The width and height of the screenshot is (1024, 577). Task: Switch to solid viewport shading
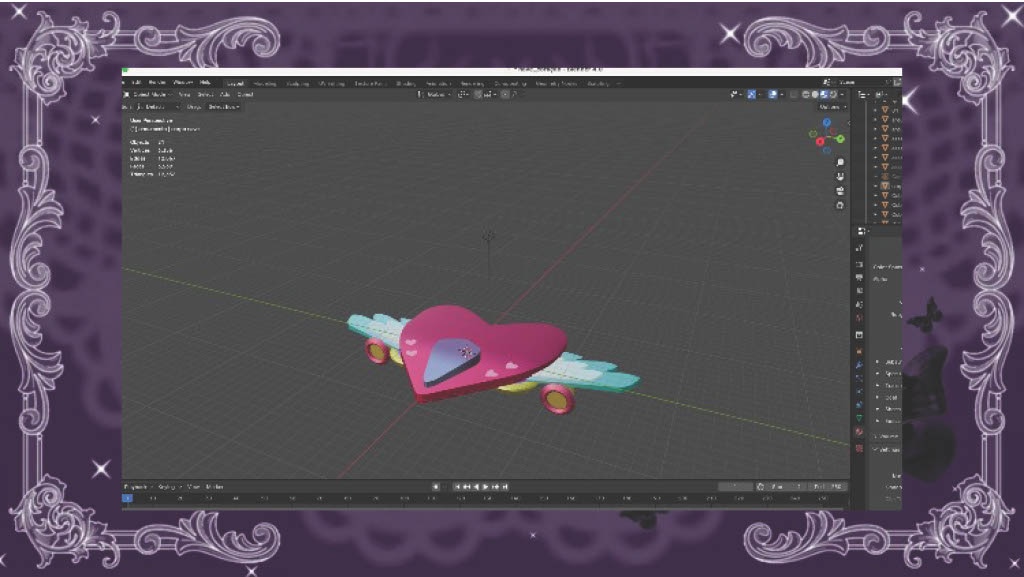pos(815,95)
